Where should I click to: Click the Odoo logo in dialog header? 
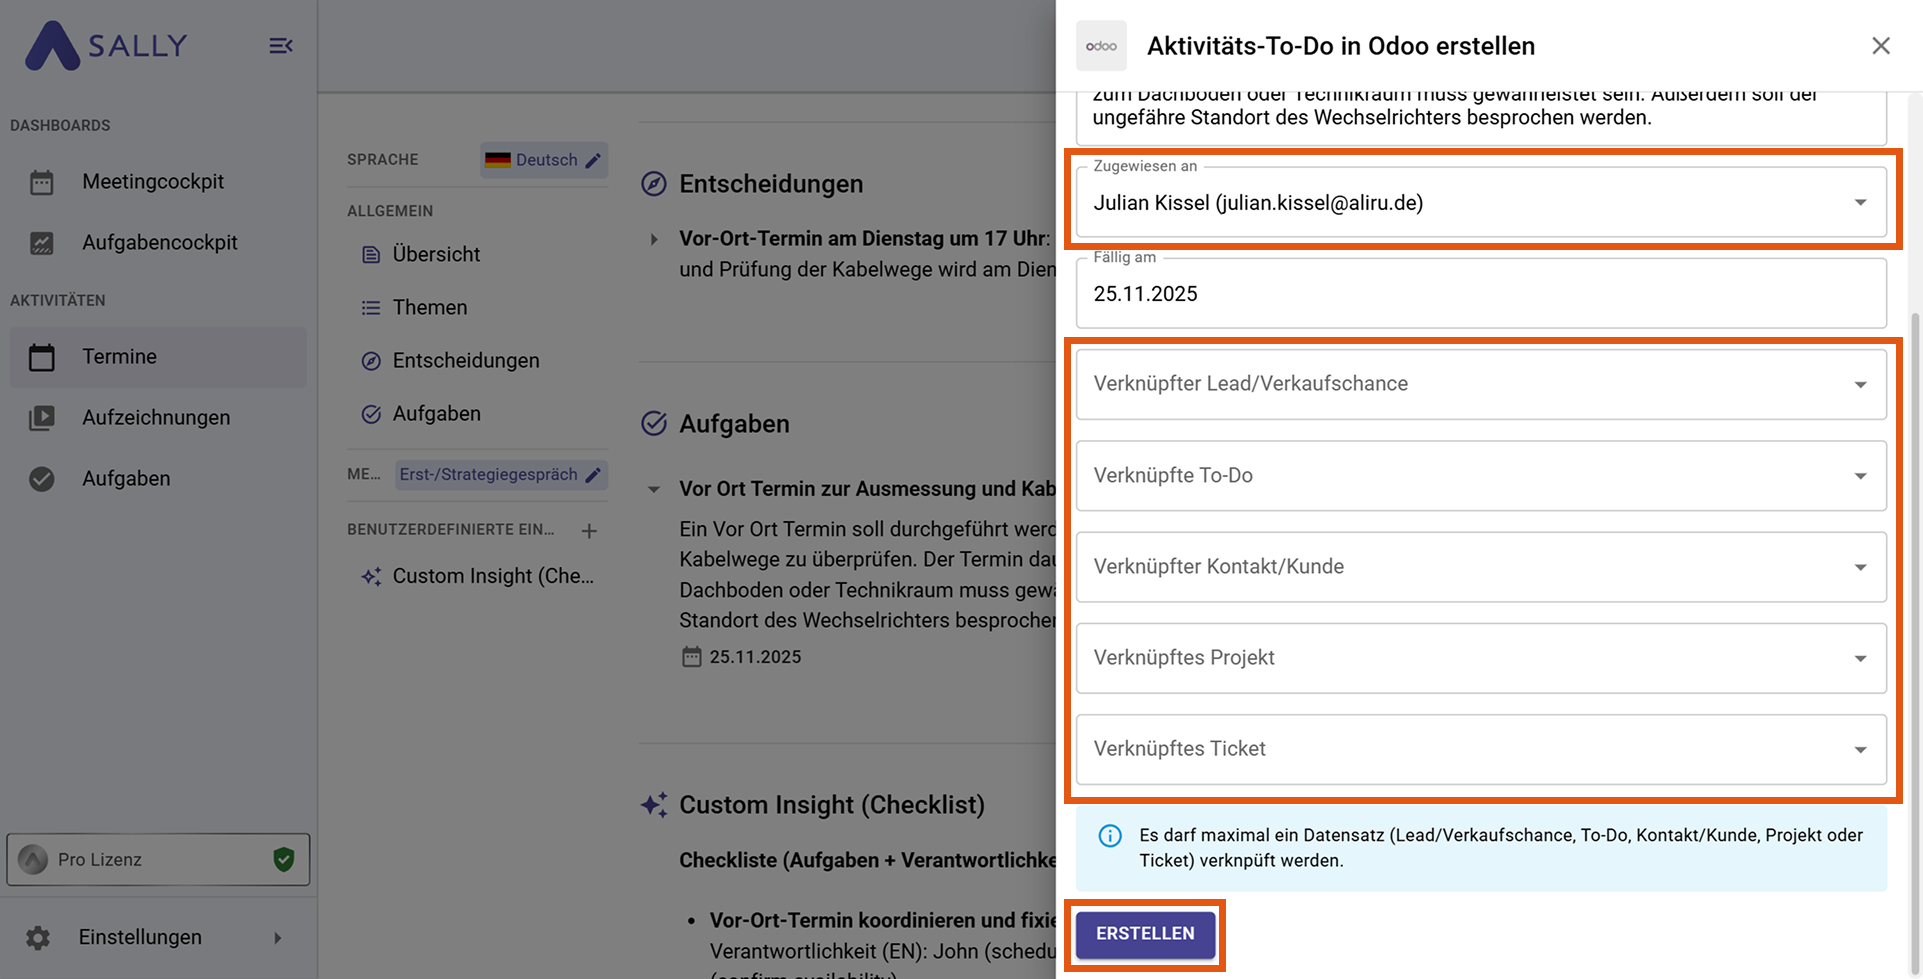pyautogui.click(x=1101, y=46)
